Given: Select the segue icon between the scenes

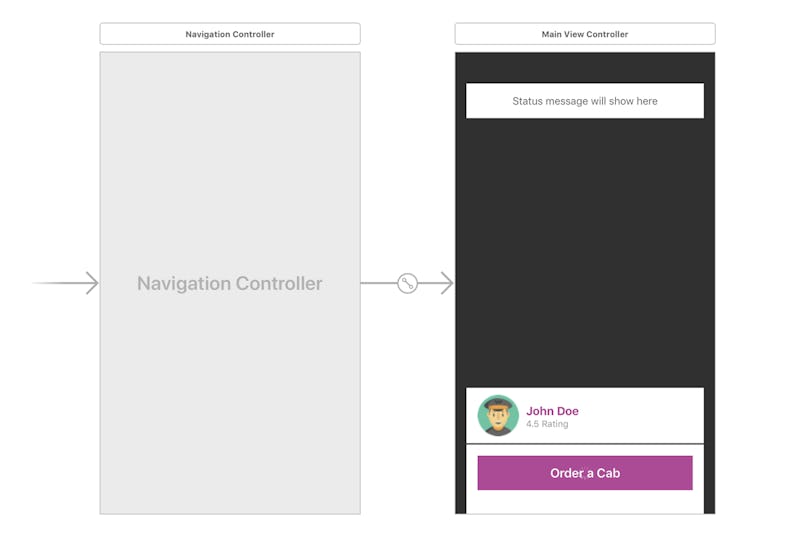Looking at the screenshot, I should point(407,283).
